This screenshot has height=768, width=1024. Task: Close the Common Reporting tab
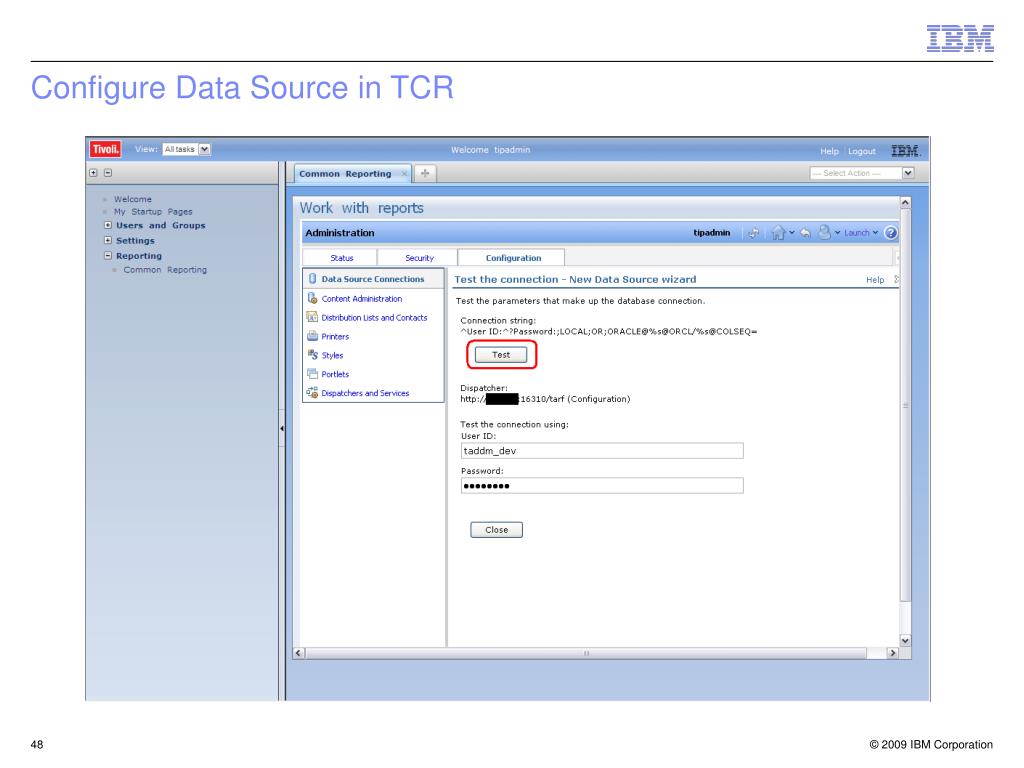point(404,173)
